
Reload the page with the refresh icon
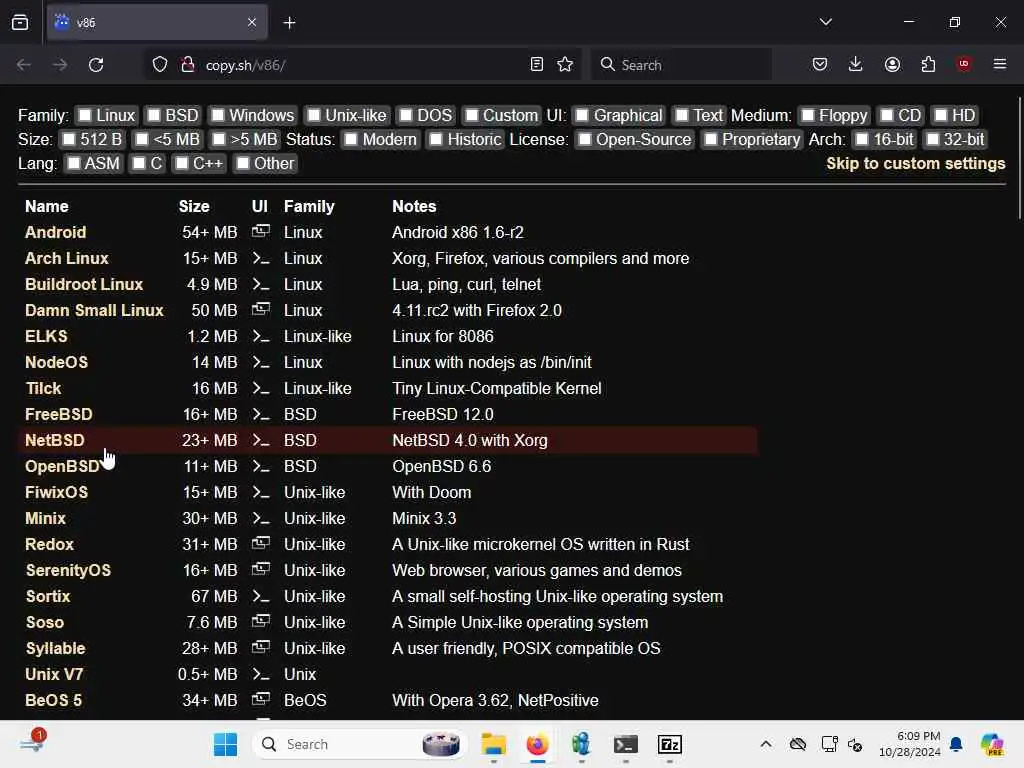click(x=96, y=65)
